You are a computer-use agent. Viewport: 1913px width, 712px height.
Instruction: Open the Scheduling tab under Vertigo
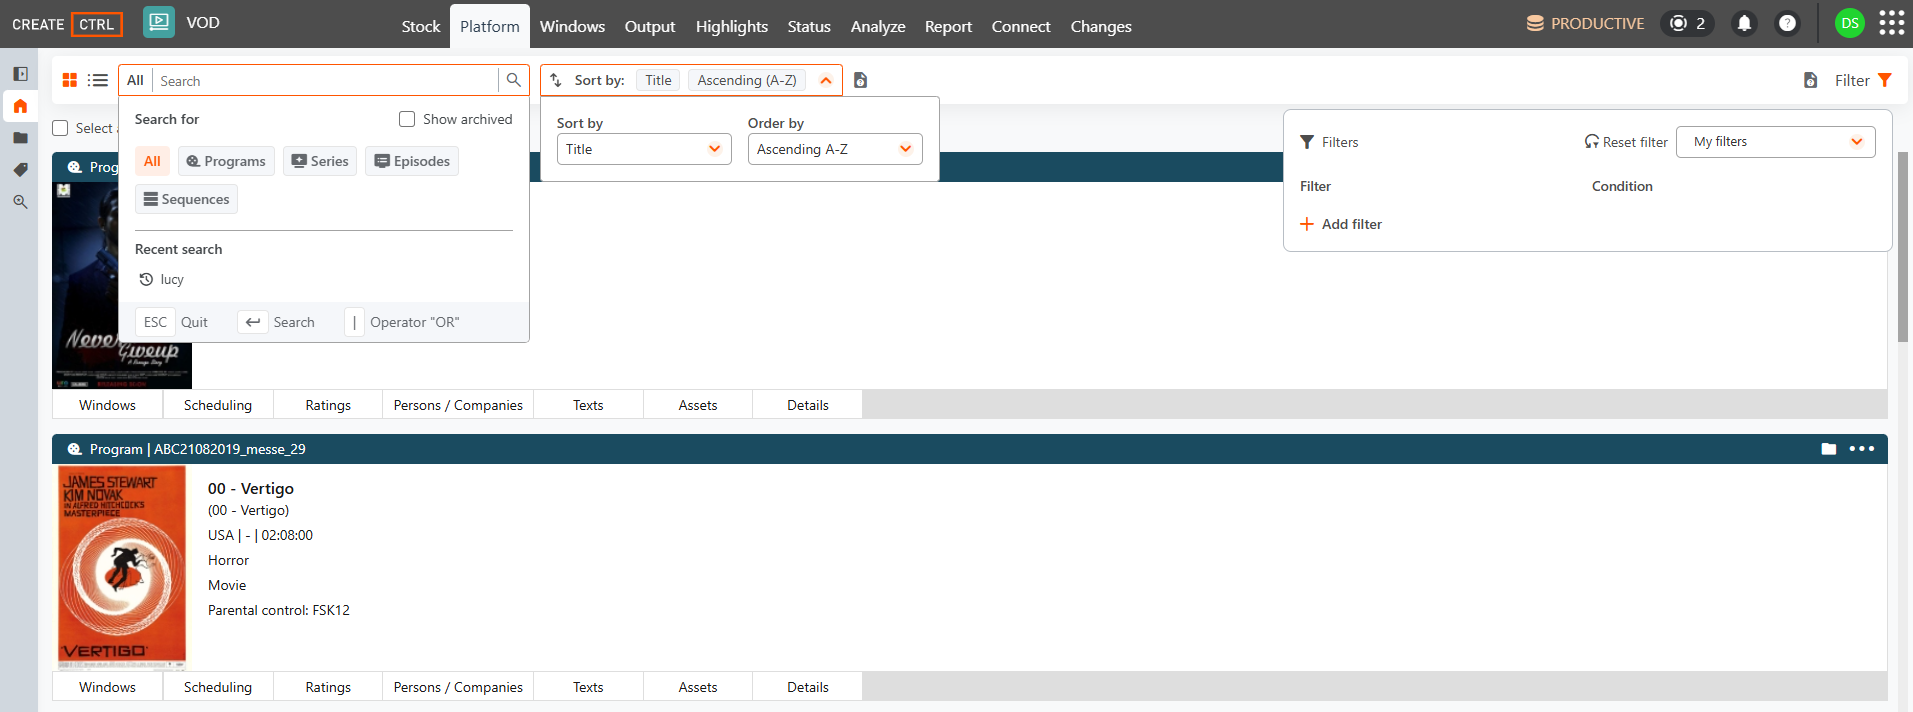[218, 687]
